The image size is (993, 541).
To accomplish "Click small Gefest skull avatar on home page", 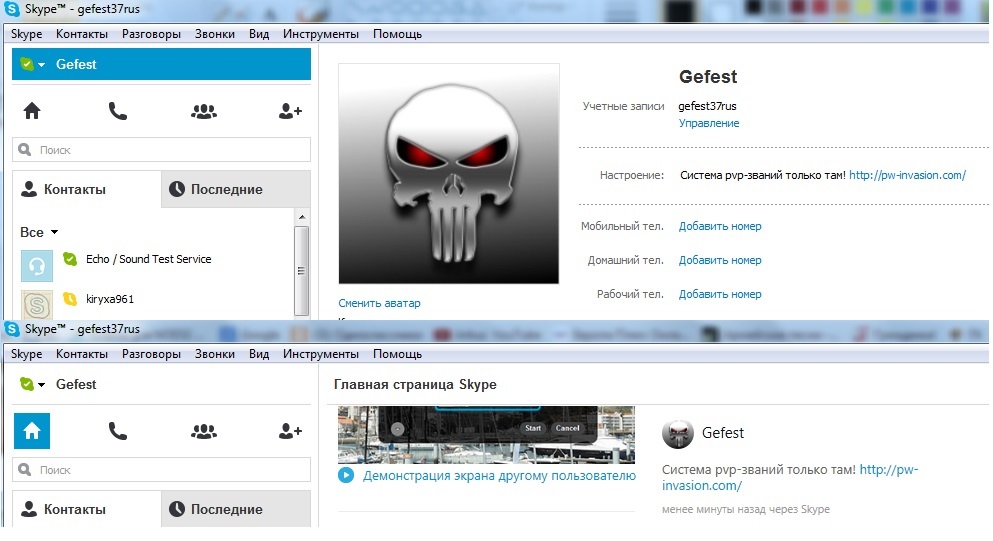I will [x=678, y=434].
